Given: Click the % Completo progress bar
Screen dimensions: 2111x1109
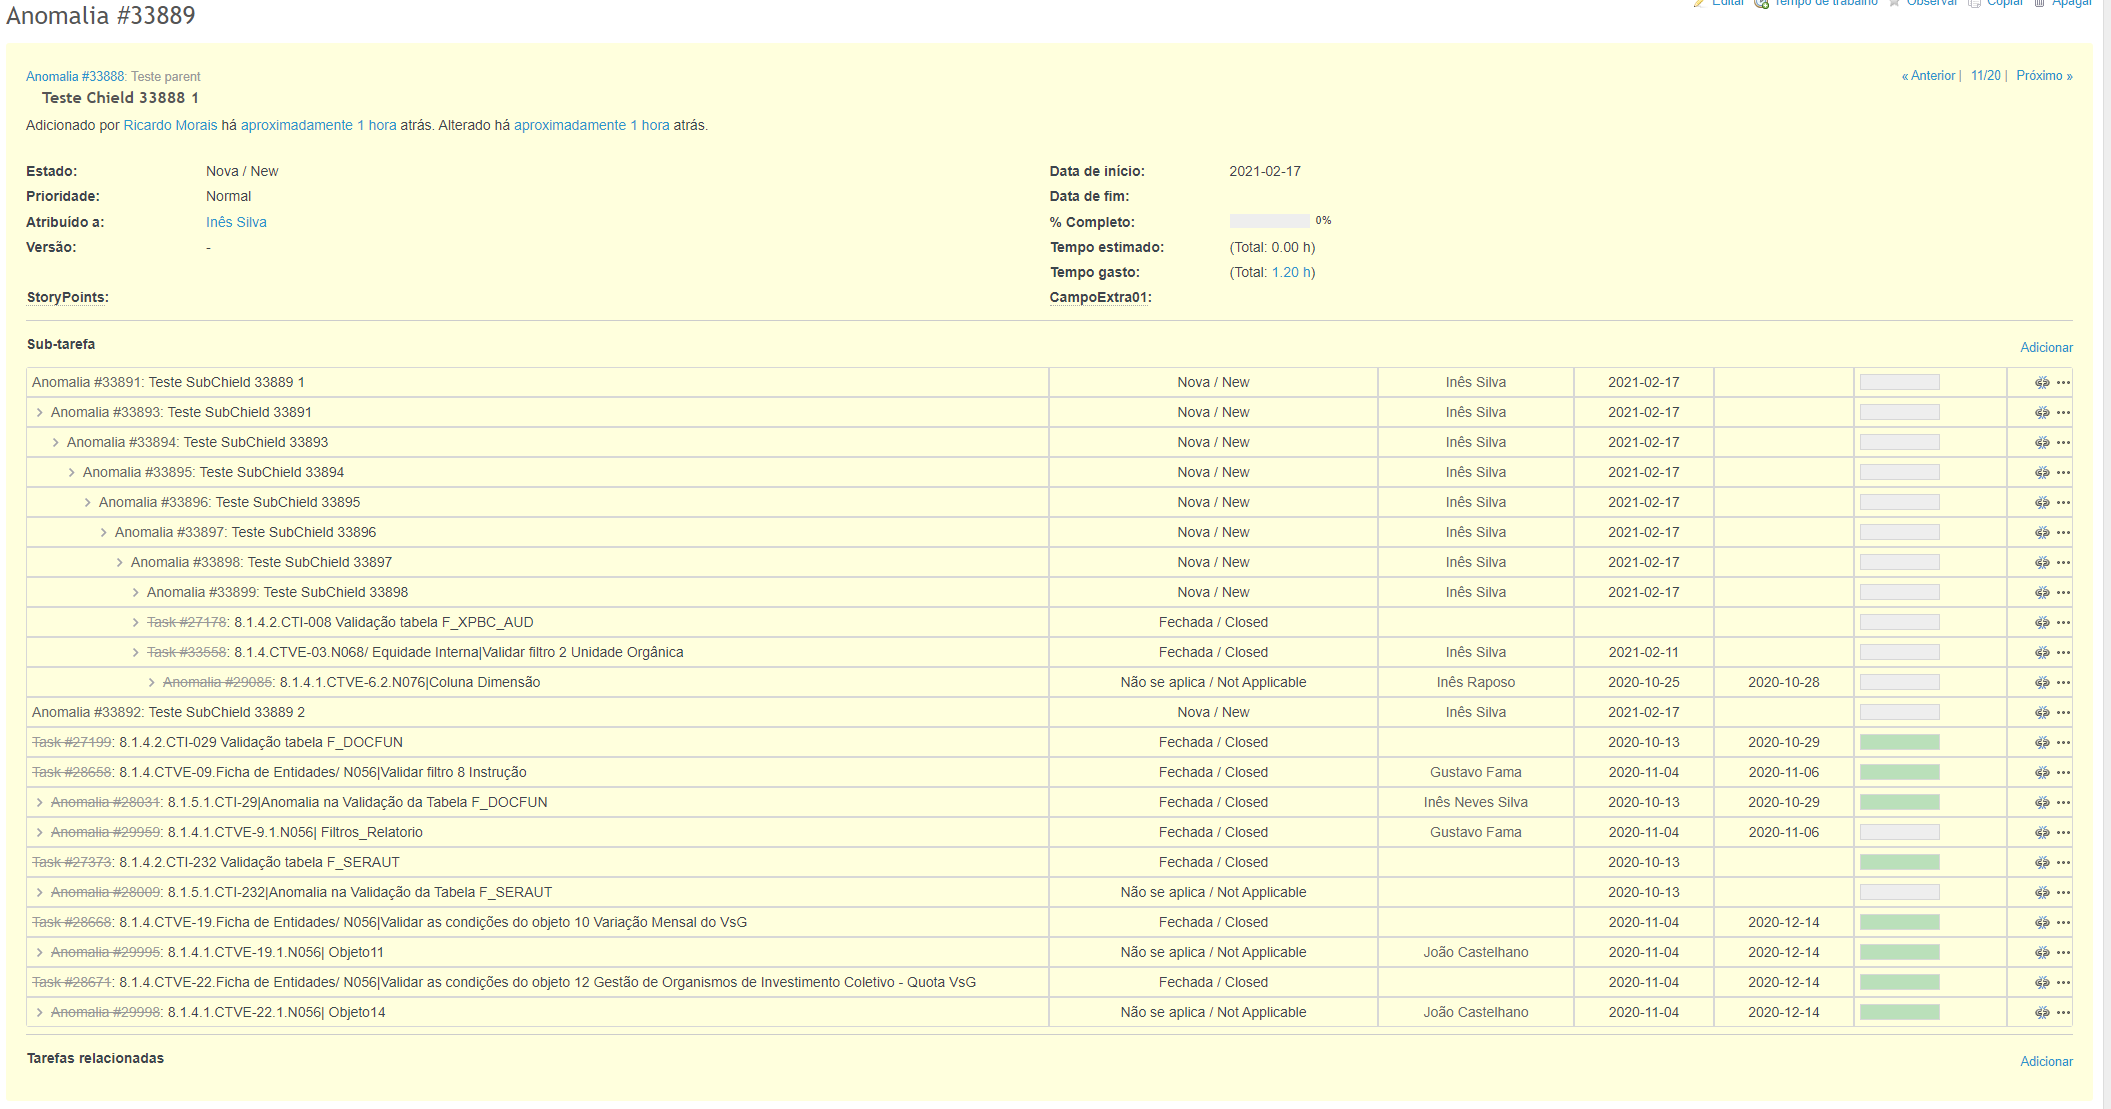Looking at the screenshot, I should 1269,221.
